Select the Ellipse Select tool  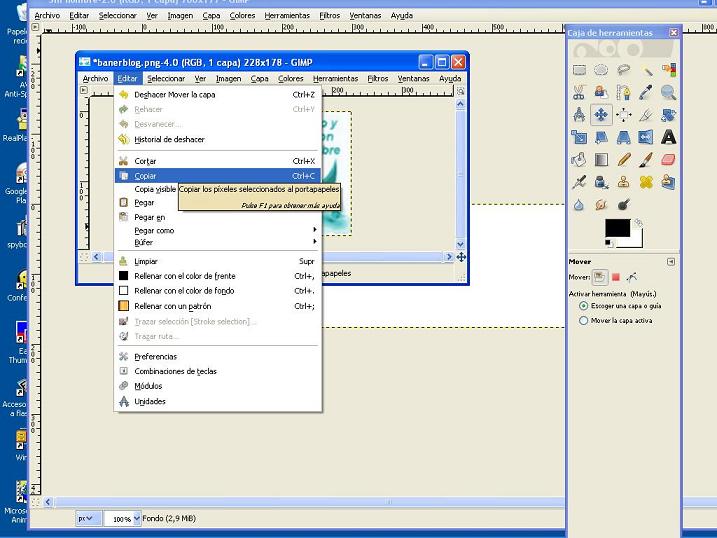click(x=601, y=70)
